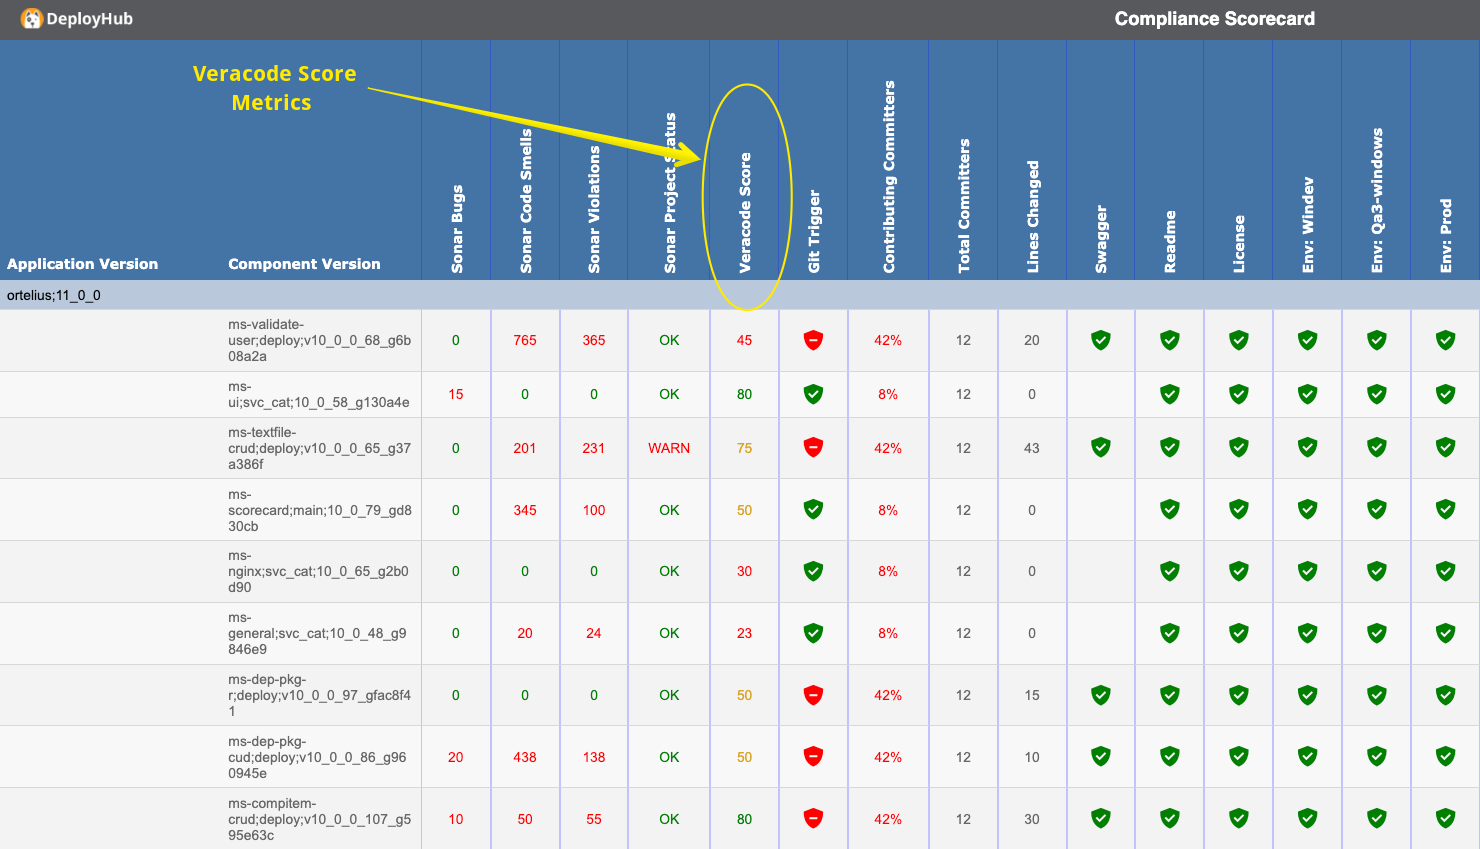Click Lines Changed value 43
This screenshot has width=1480, height=849.
point(1032,448)
